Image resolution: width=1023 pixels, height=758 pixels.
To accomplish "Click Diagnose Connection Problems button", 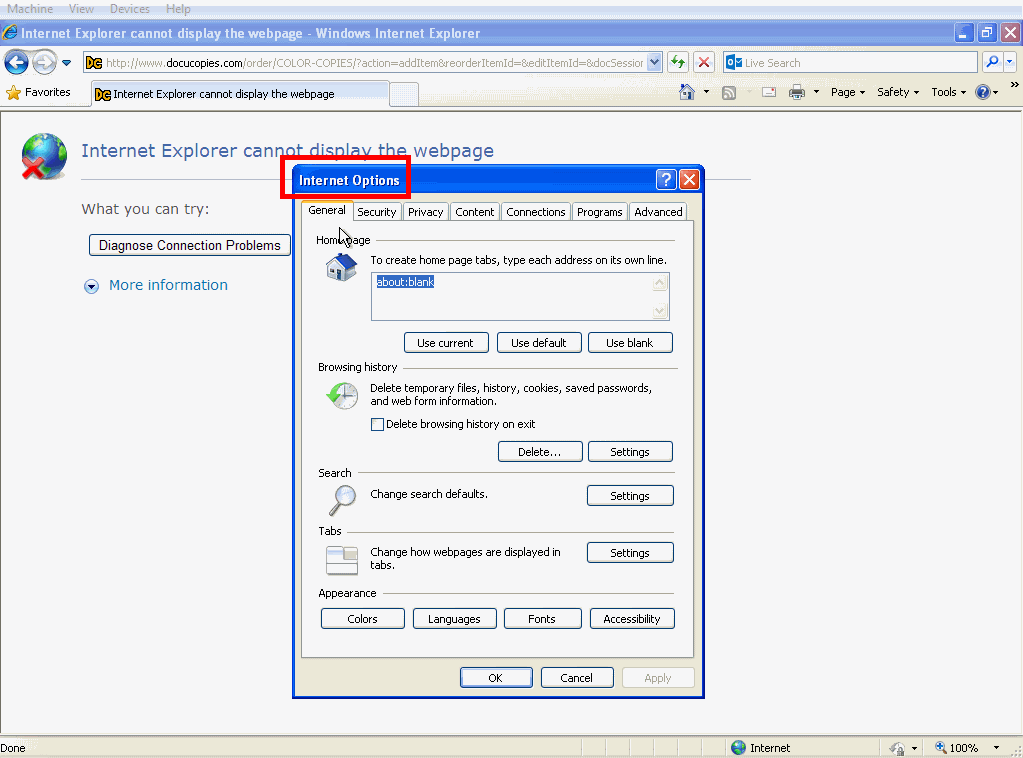I will click(189, 245).
